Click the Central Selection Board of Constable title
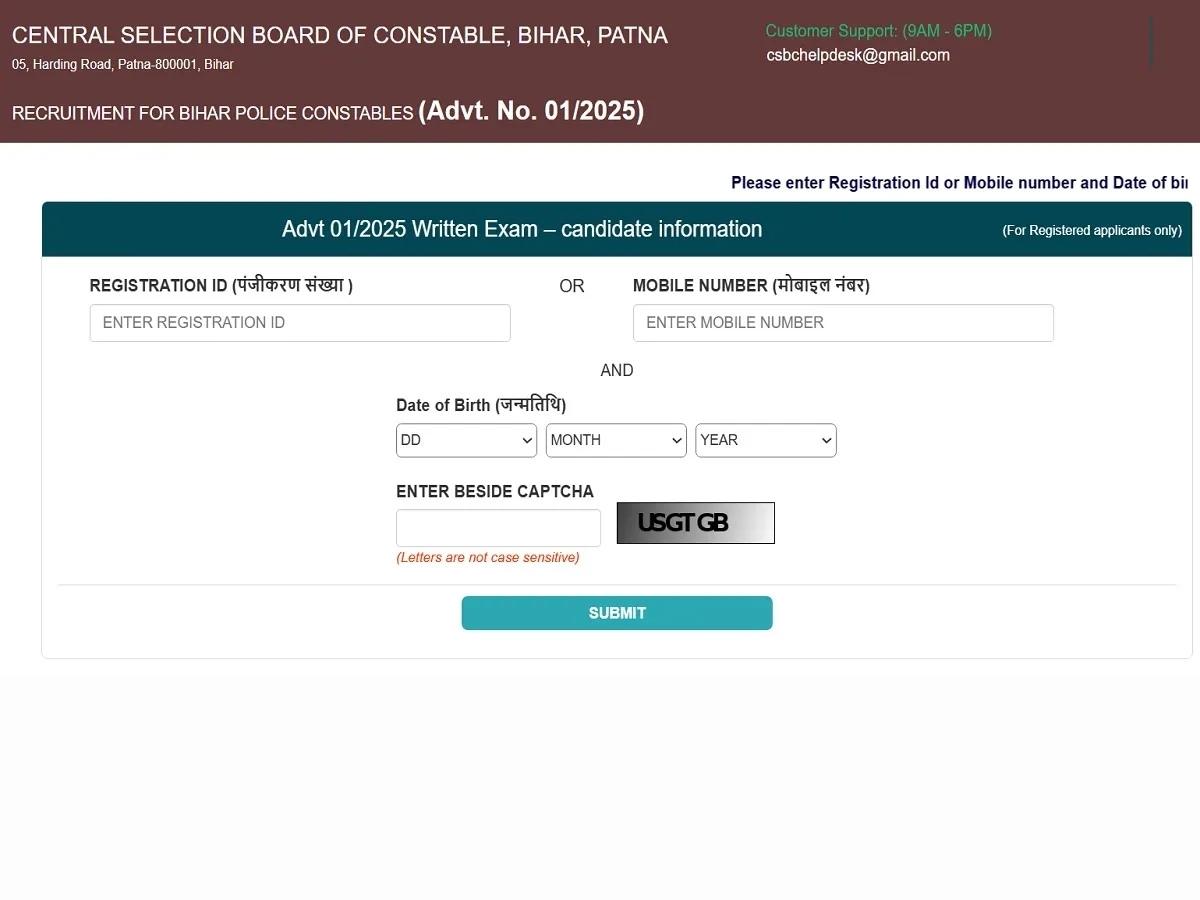Image resolution: width=1200 pixels, height=900 pixels. tap(340, 36)
